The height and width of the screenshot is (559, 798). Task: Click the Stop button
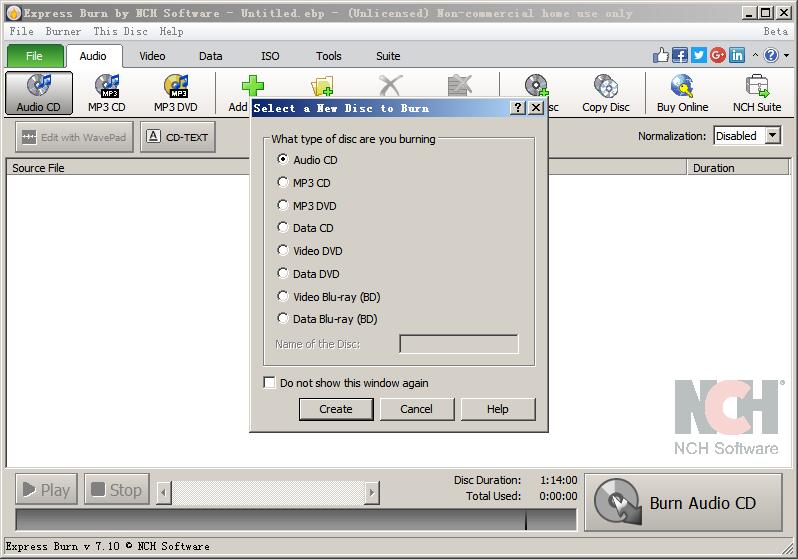tap(117, 489)
